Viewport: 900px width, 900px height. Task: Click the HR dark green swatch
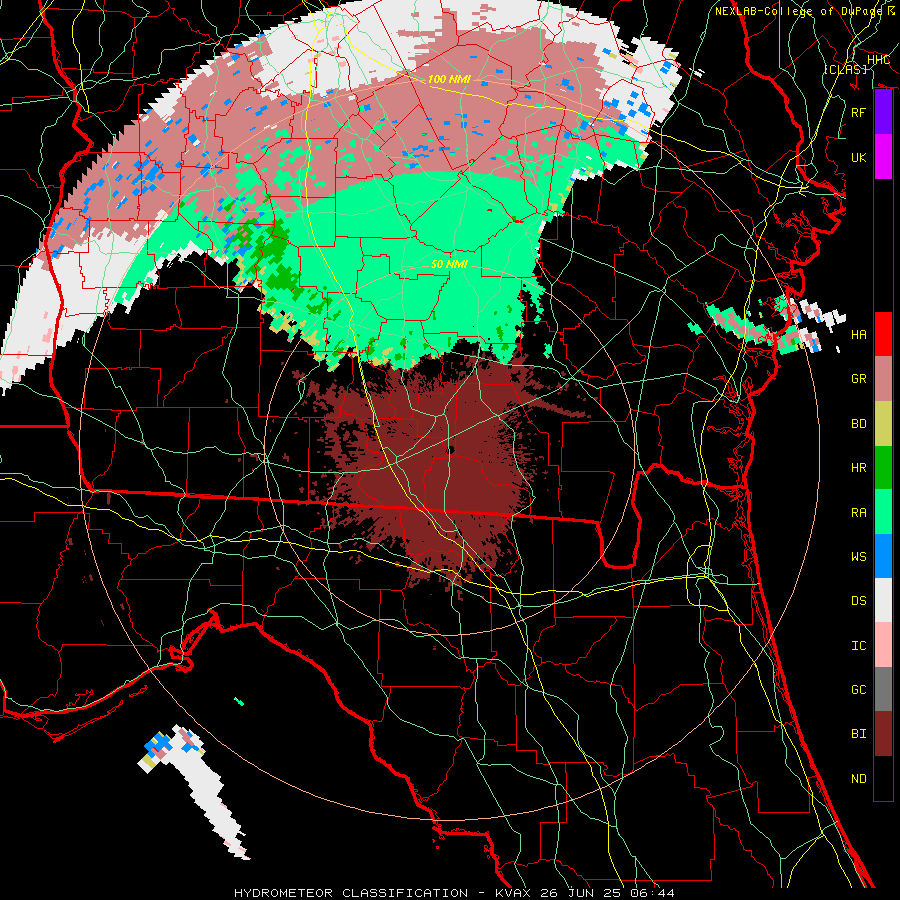pos(883,468)
